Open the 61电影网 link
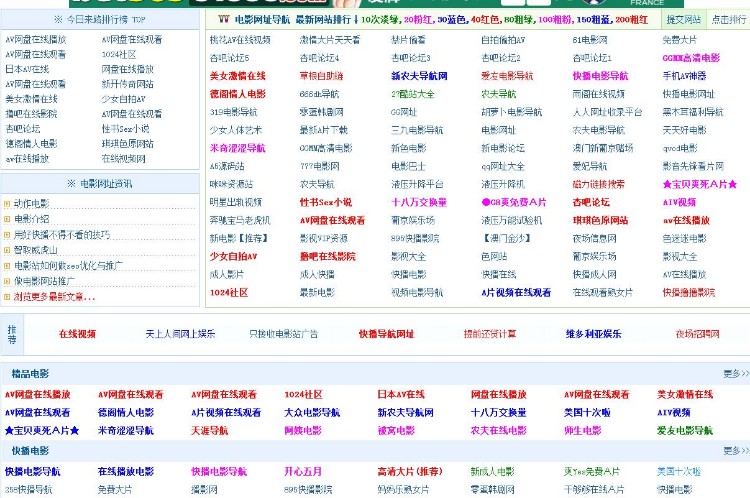 tap(590, 40)
